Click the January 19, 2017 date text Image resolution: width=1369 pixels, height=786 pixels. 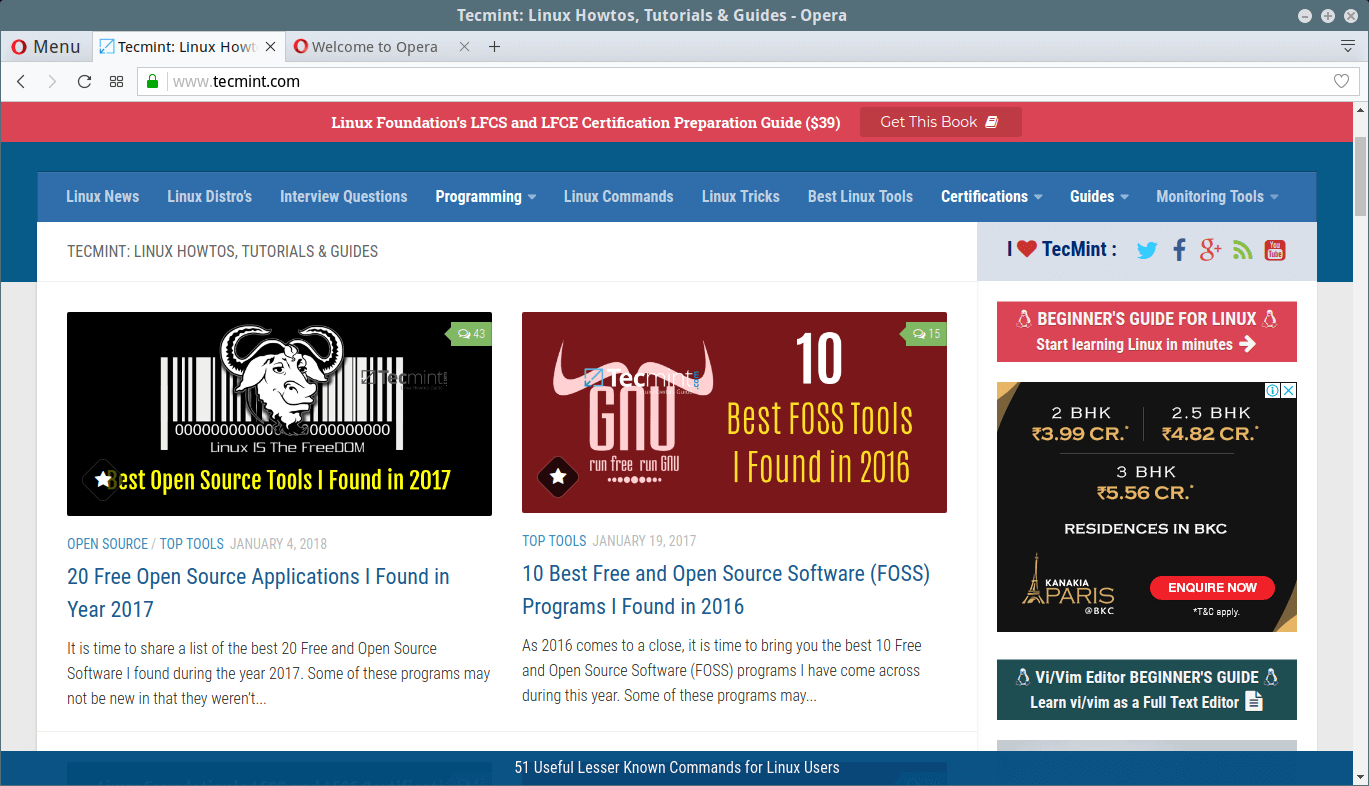644,541
